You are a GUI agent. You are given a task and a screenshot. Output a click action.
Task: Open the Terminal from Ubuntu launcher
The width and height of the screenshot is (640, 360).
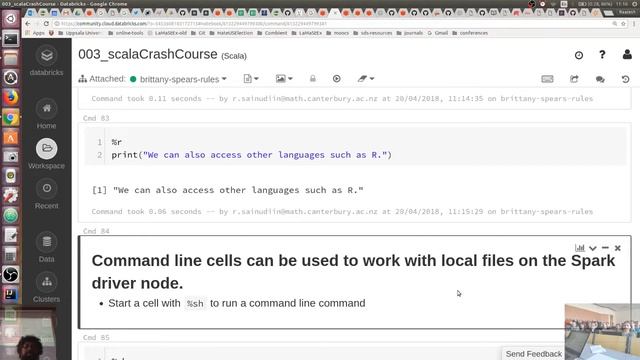coord(11,39)
